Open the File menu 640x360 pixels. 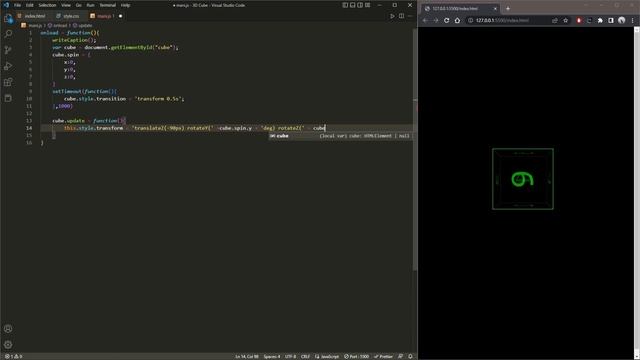coord(18,5)
